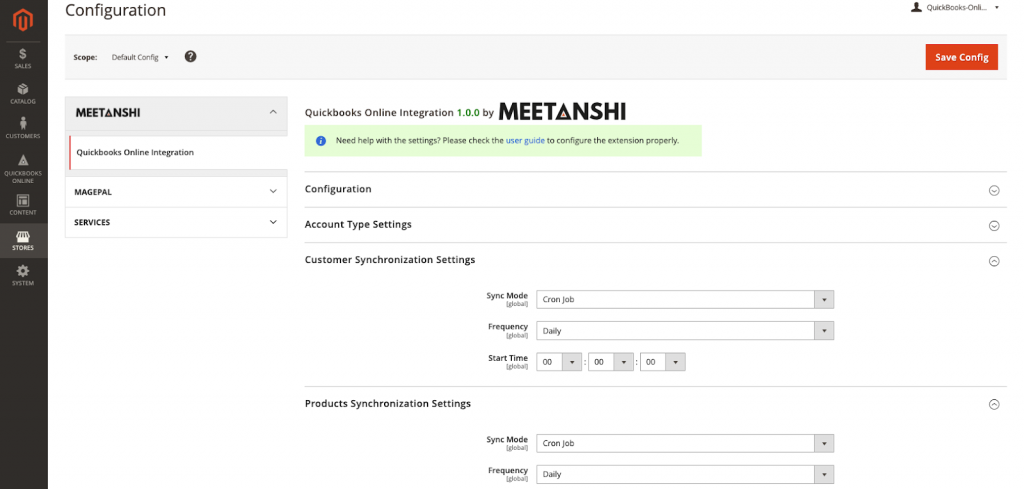1024x489 pixels.
Task: Click the scope help question mark icon
Action: click(190, 57)
